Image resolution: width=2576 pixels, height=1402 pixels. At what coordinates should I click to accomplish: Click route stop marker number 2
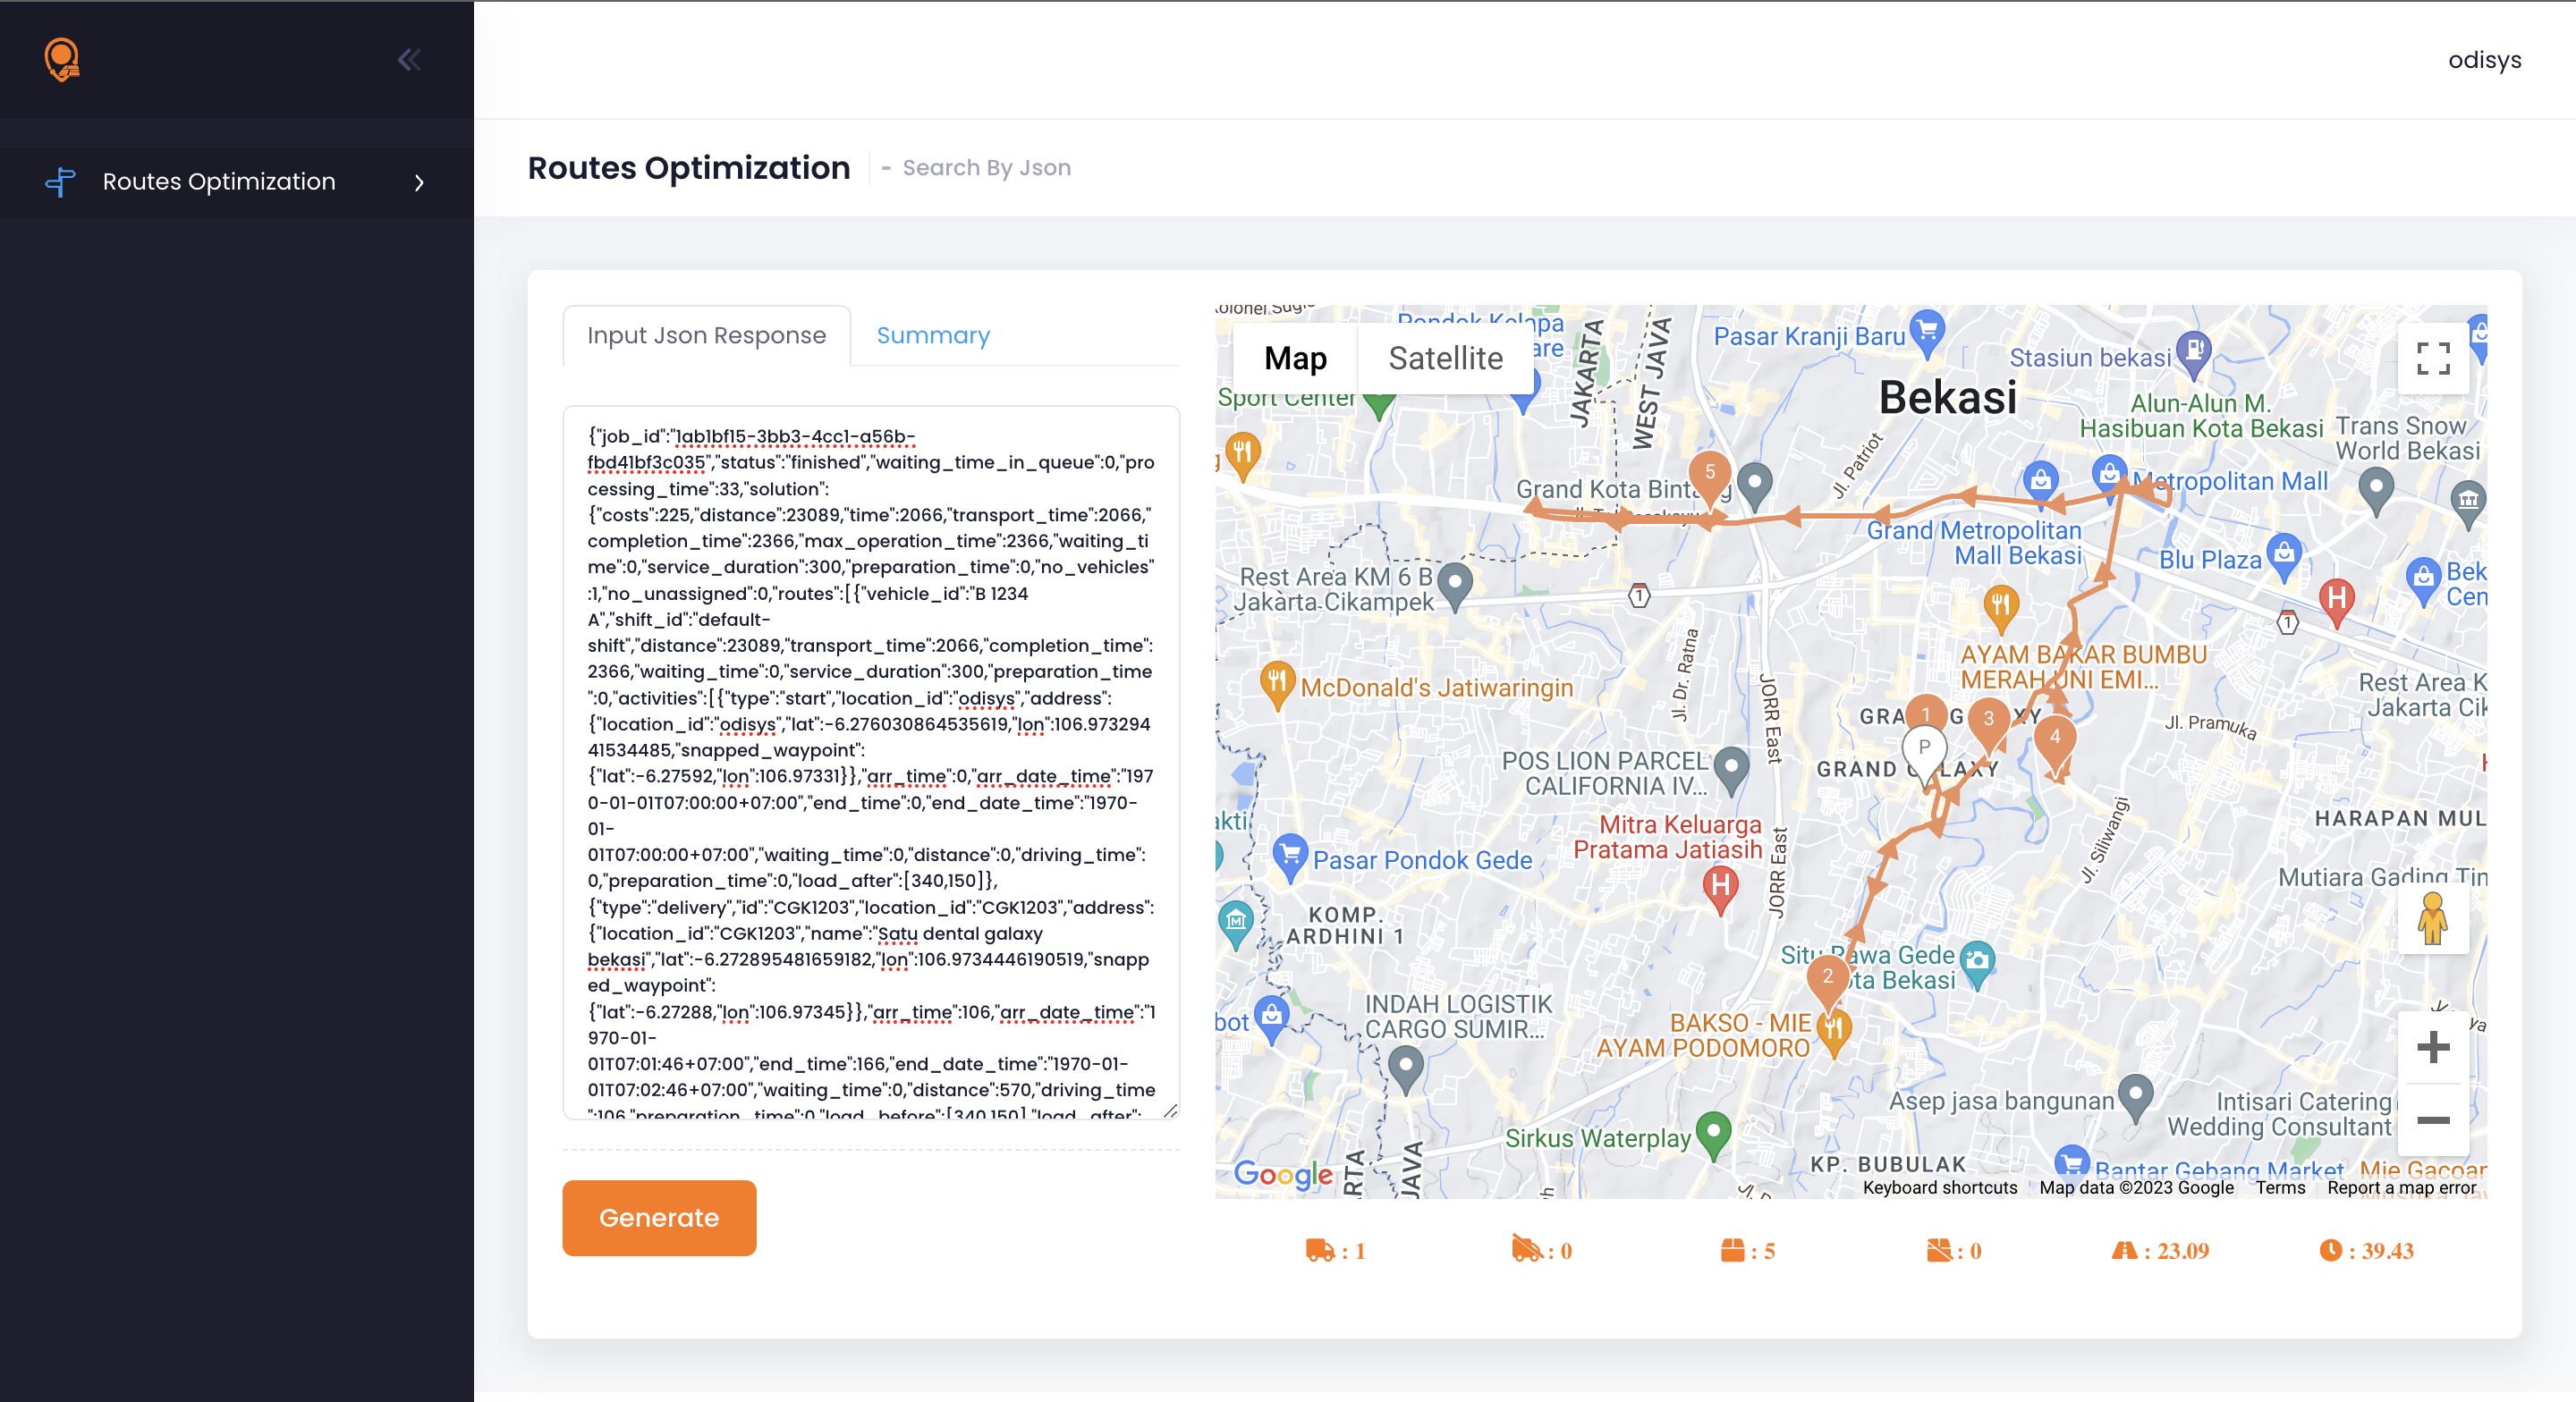tap(1827, 978)
